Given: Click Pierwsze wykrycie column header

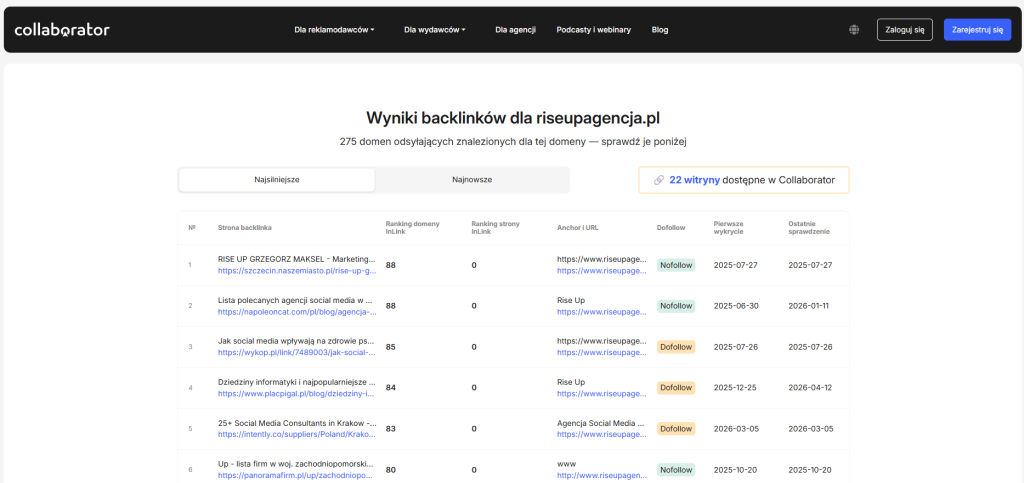Looking at the screenshot, I should tap(729, 228).
